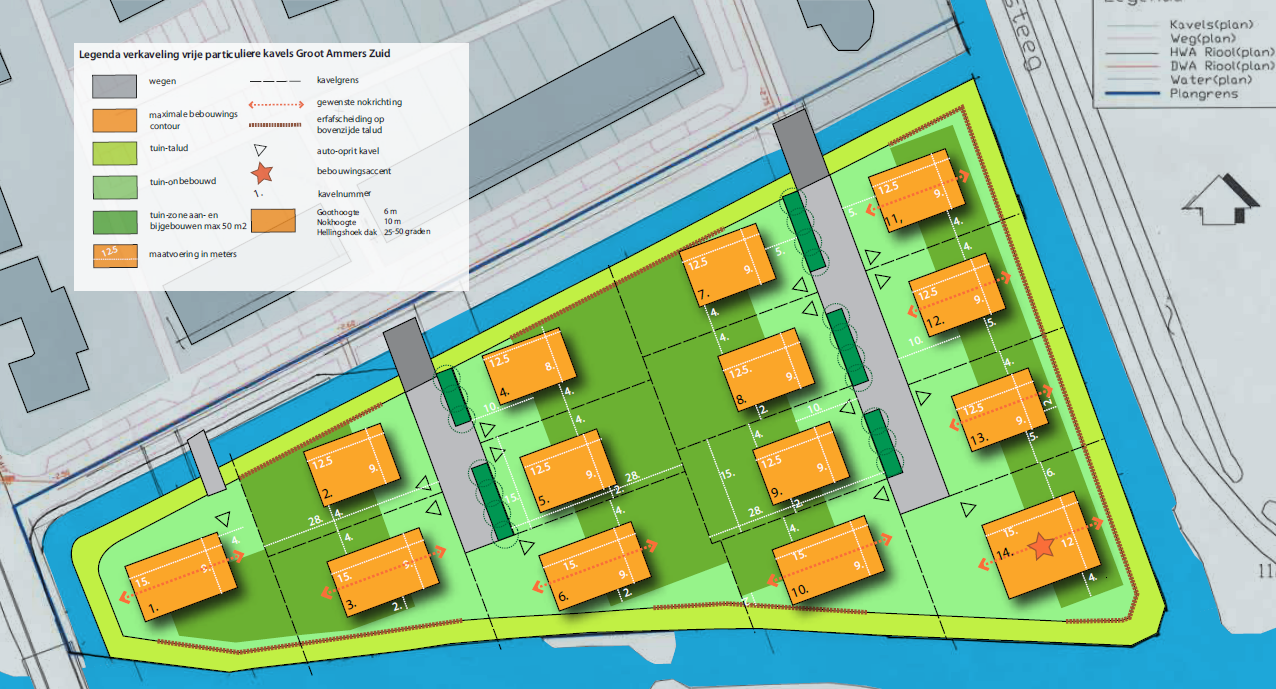This screenshot has height=689, width=1276.
Task: Click the orange building on kavel 9
Action: click(800, 462)
